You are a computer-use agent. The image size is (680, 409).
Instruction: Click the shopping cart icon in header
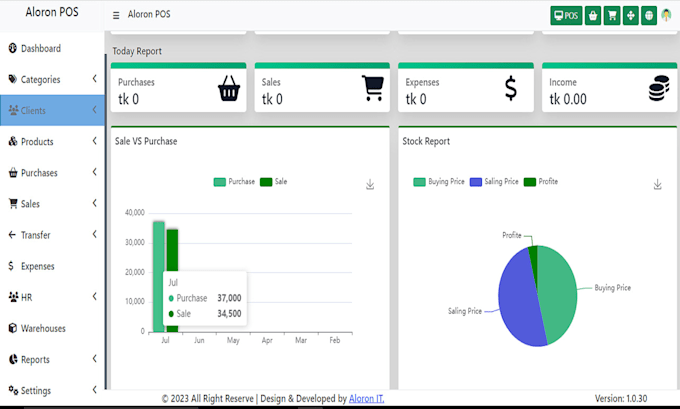pos(612,16)
